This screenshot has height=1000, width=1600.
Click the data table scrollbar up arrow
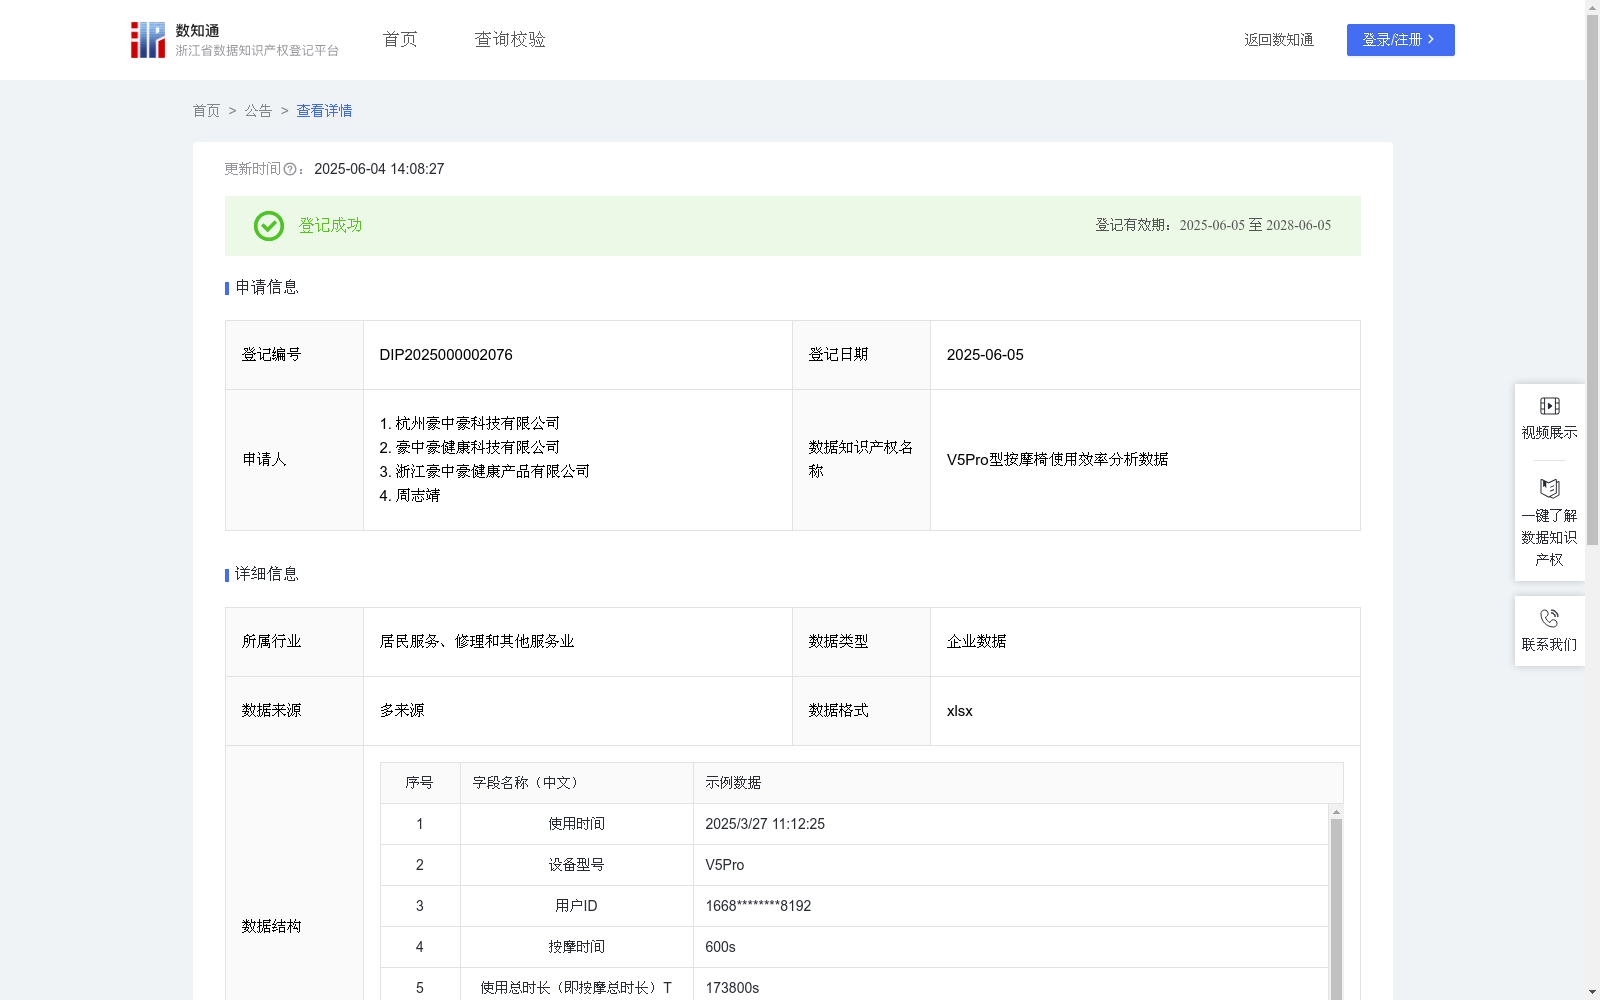(1336, 812)
